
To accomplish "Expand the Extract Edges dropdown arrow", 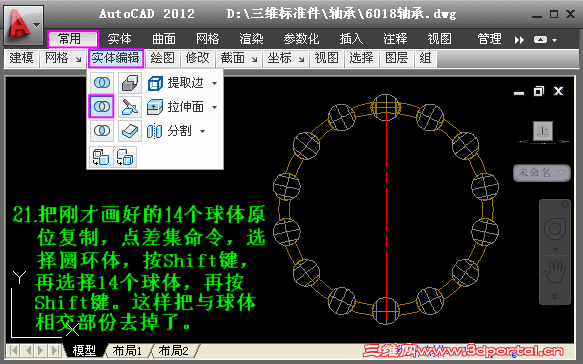I will tap(215, 83).
